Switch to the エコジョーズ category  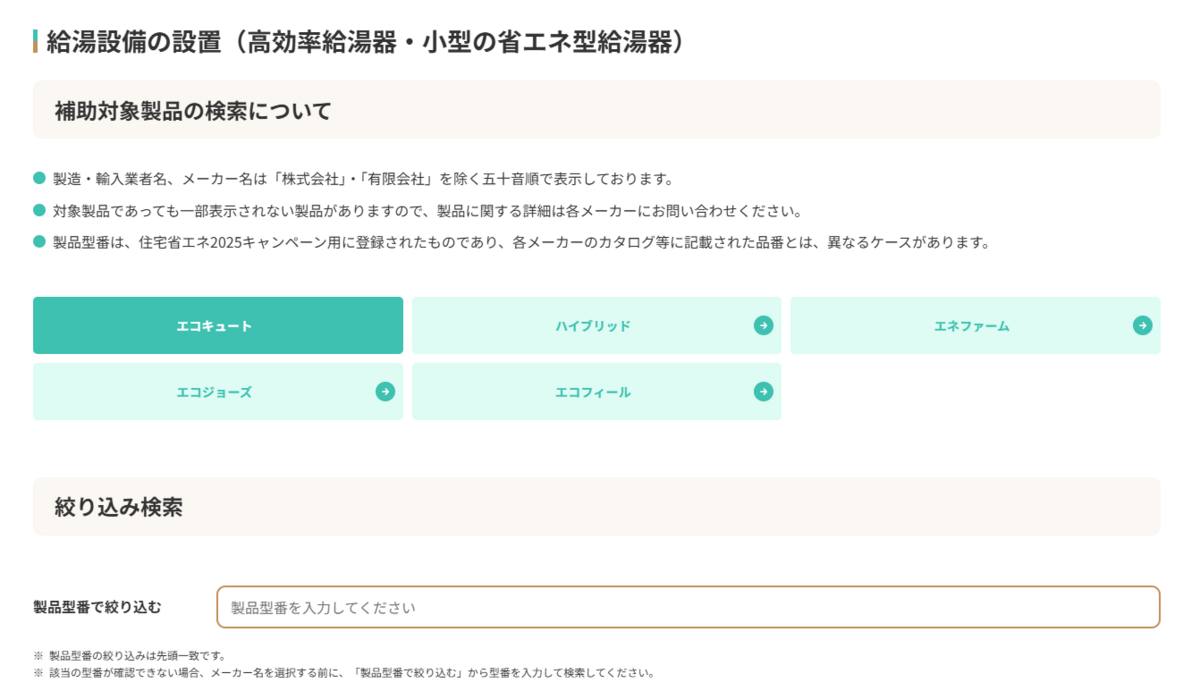(x=218, y=391)
